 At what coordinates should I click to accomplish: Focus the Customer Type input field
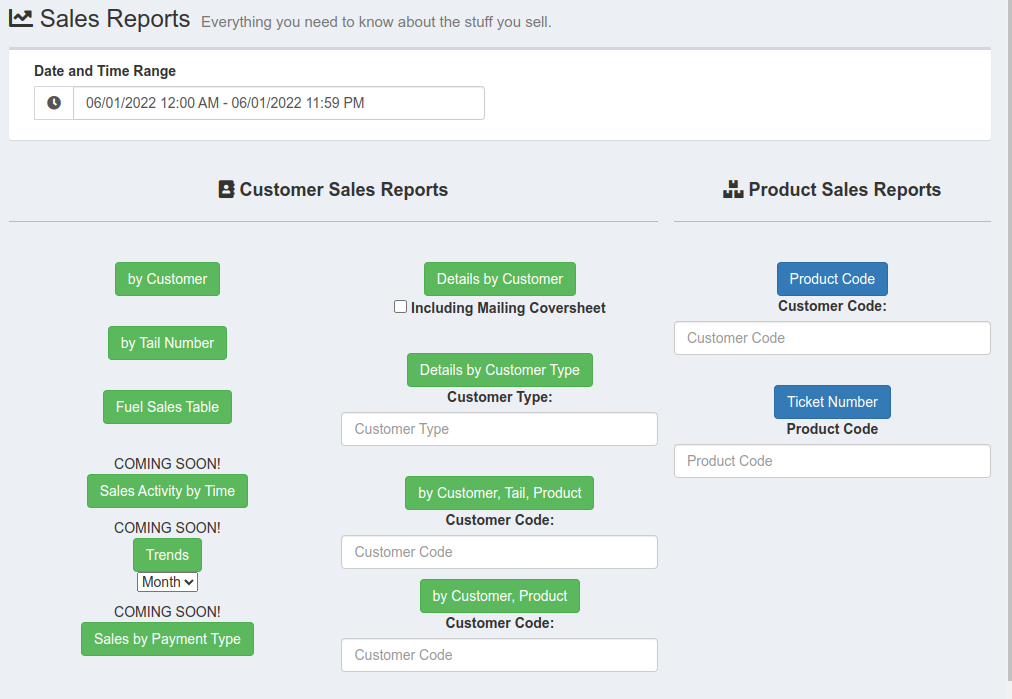(499, 429)
